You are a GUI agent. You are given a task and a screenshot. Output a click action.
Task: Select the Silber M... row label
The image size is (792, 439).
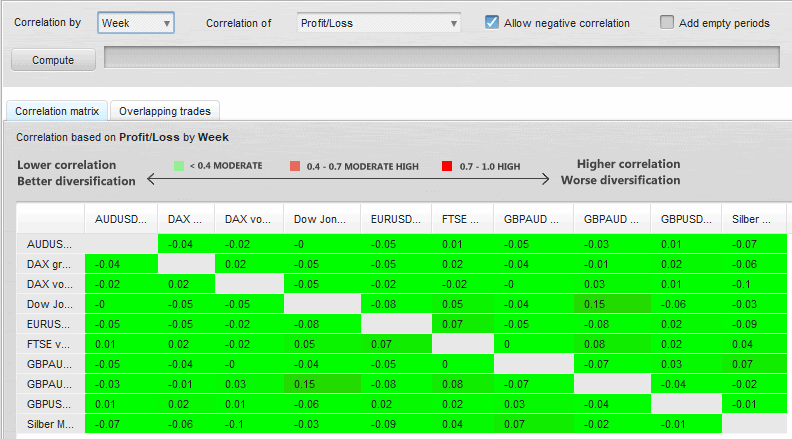[50, 424]
